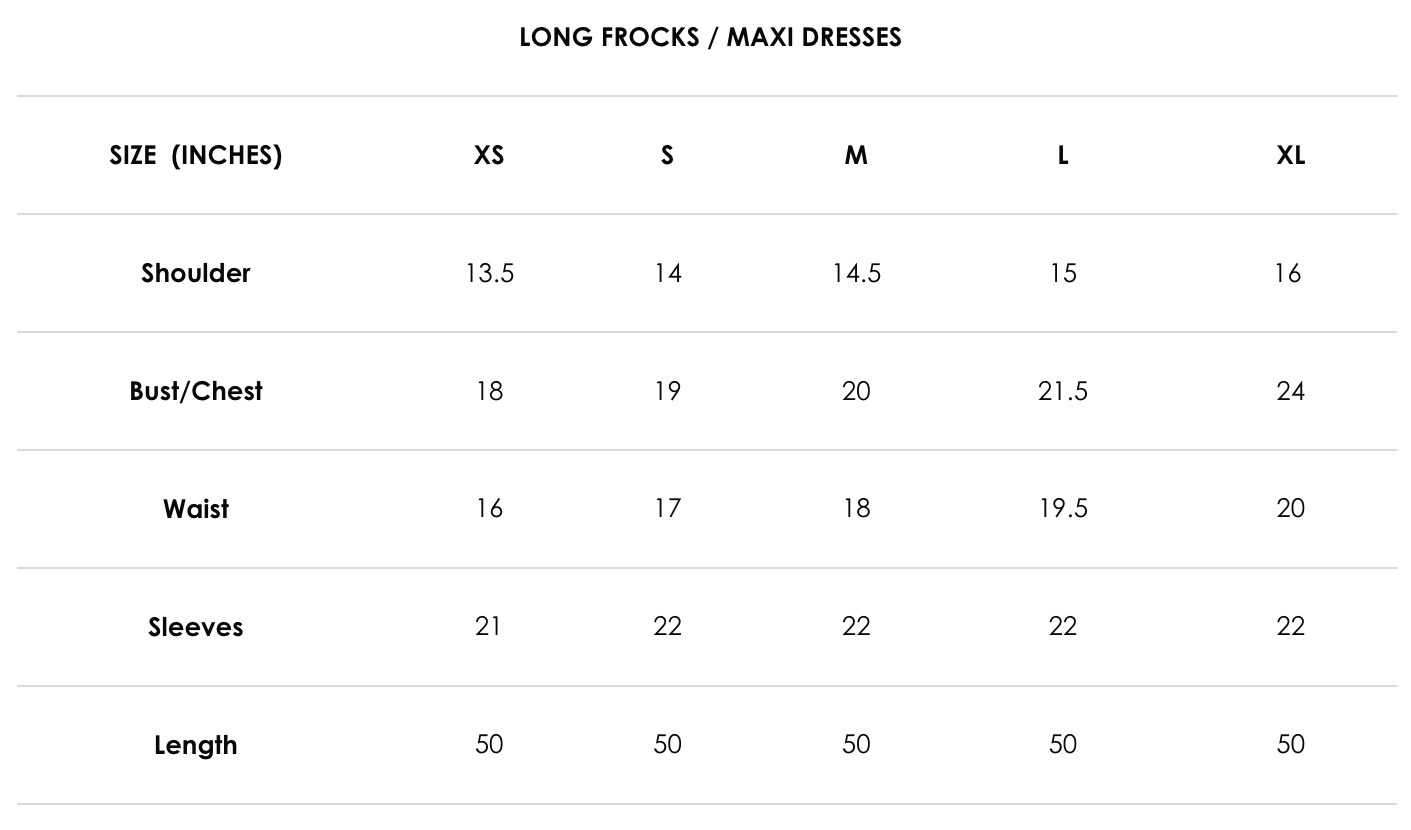Select the M size column header
This screenshot has width=1411, height=830.
click(856, 155)
